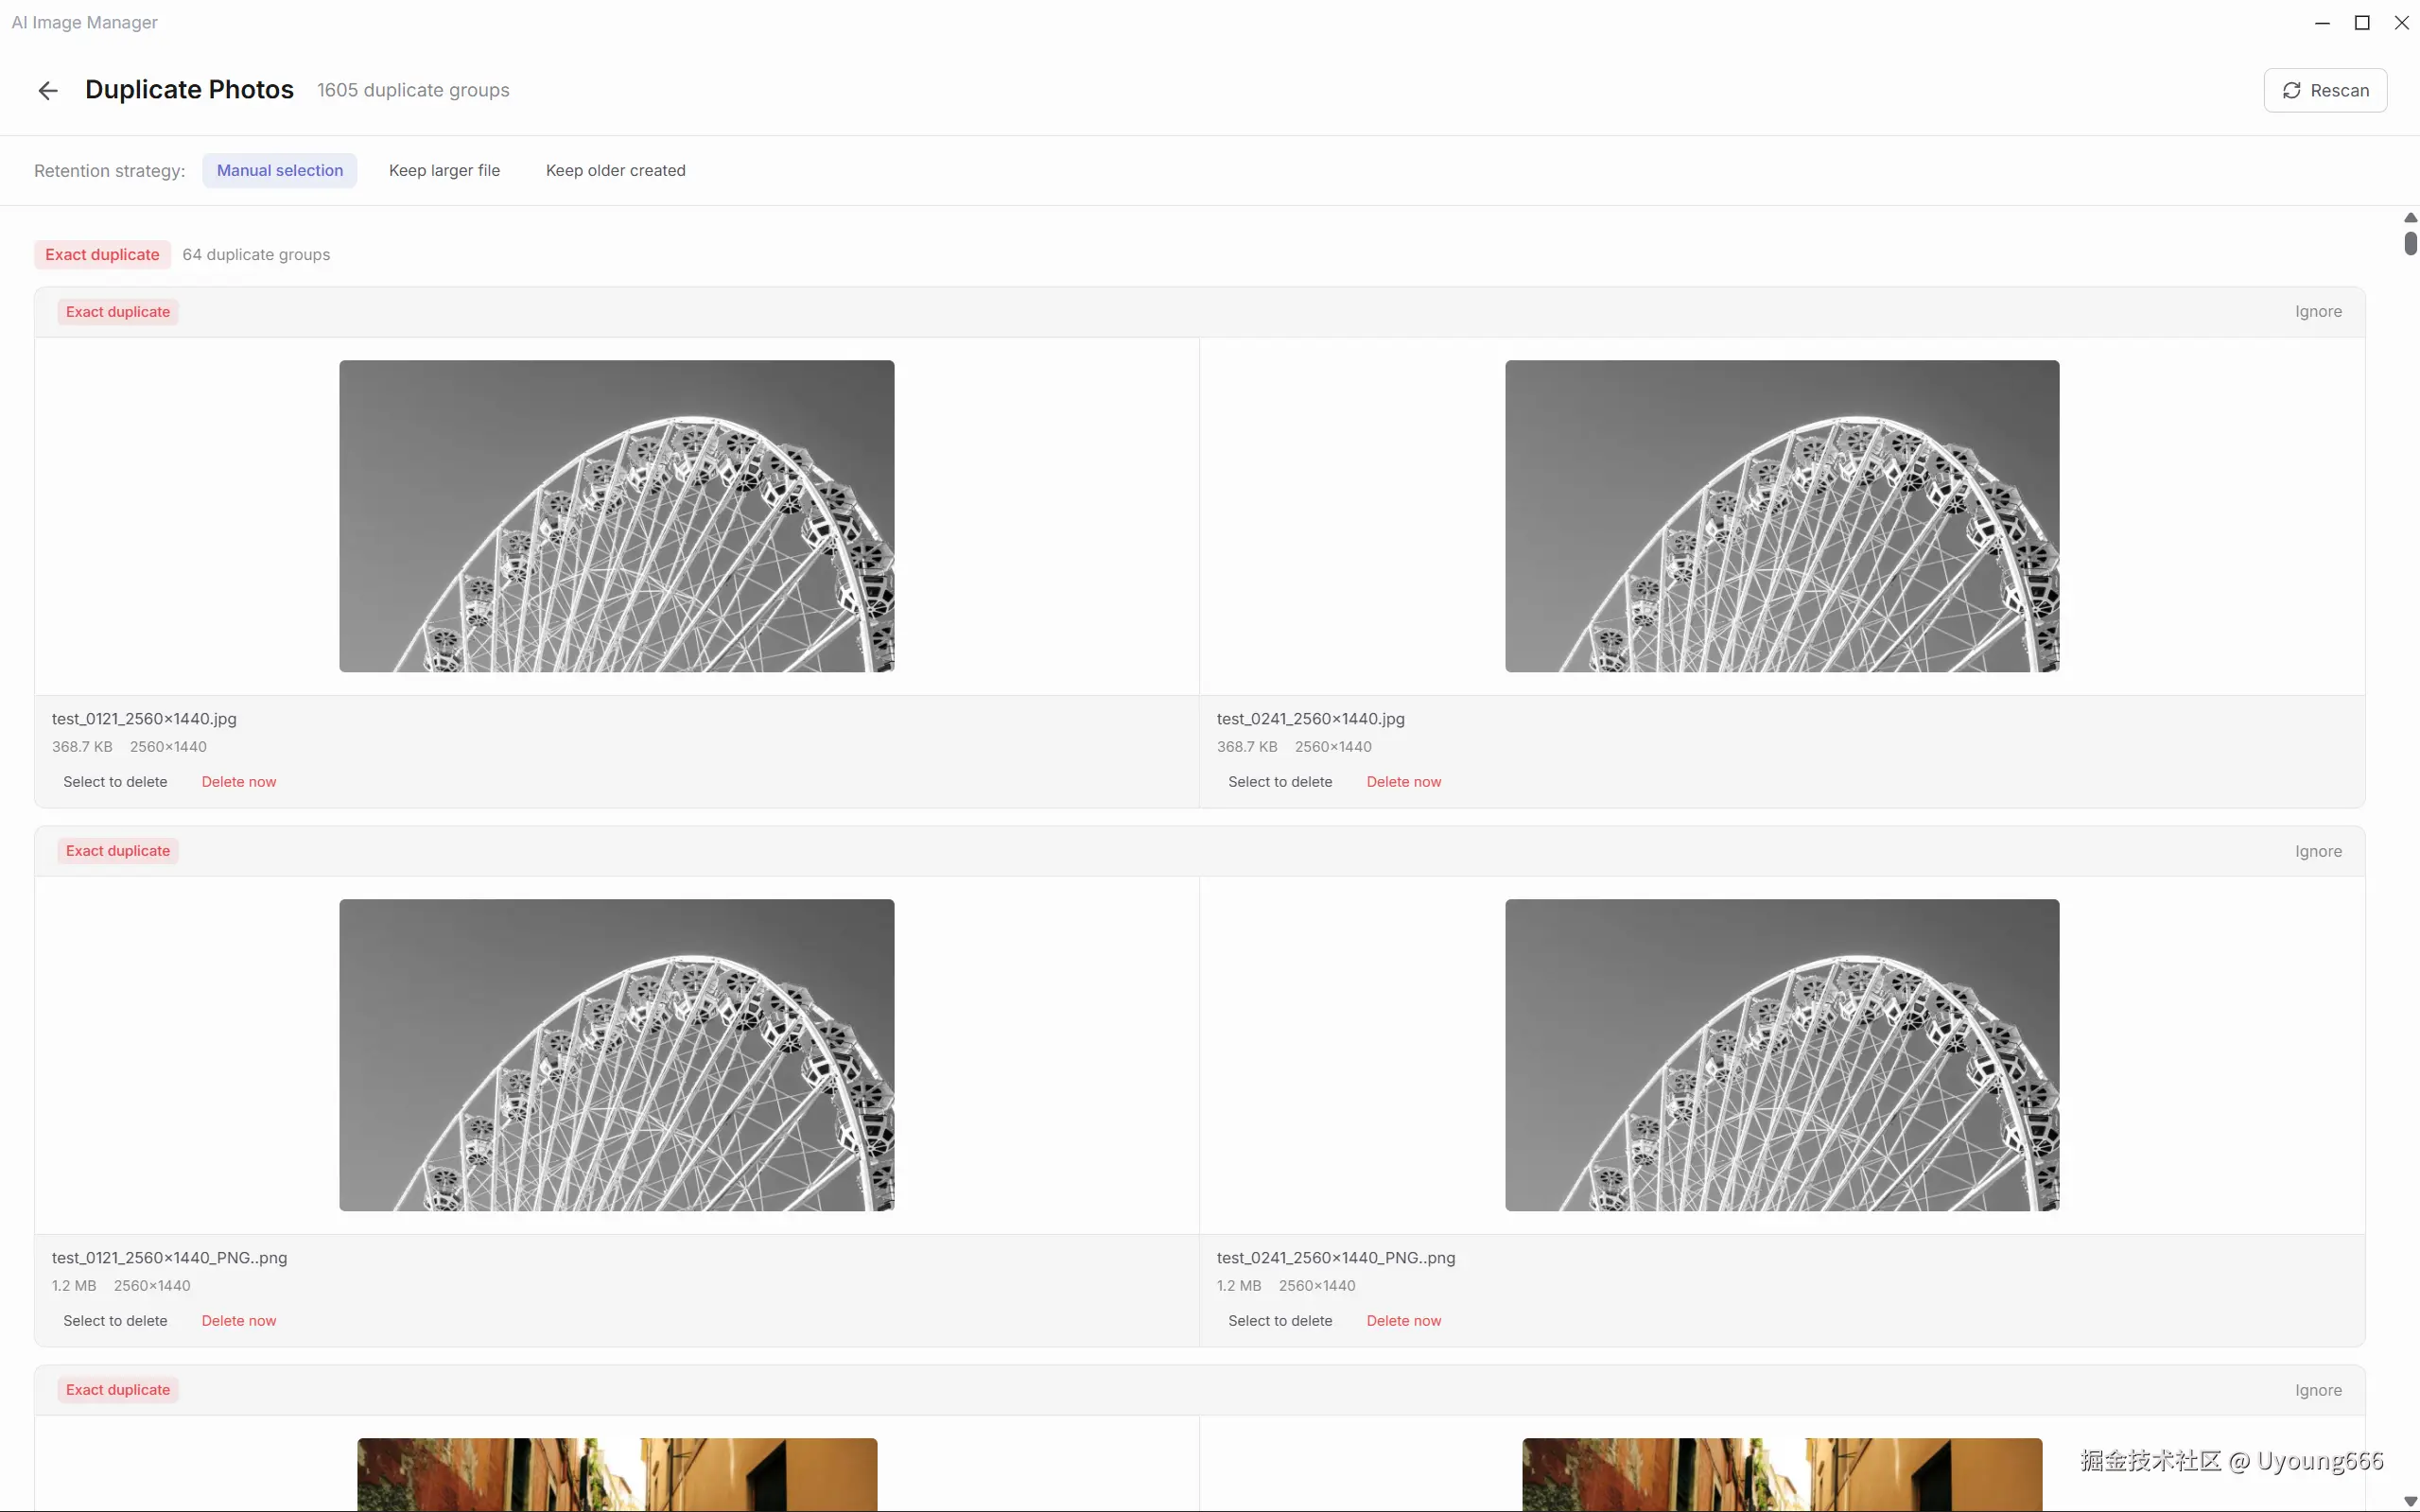The image size is (2420, 1512).
Task: Click the vertical scrollbar thumb
Action: click(2410, 243)
